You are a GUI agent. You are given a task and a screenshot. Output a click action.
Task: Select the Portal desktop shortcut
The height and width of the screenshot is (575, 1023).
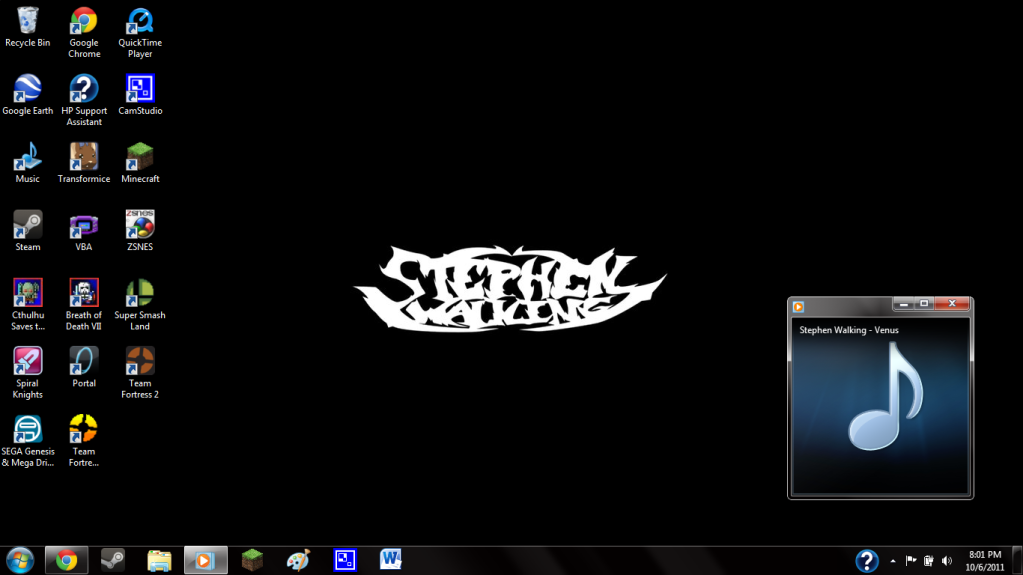pyautogui.click(x=84, y=367)
